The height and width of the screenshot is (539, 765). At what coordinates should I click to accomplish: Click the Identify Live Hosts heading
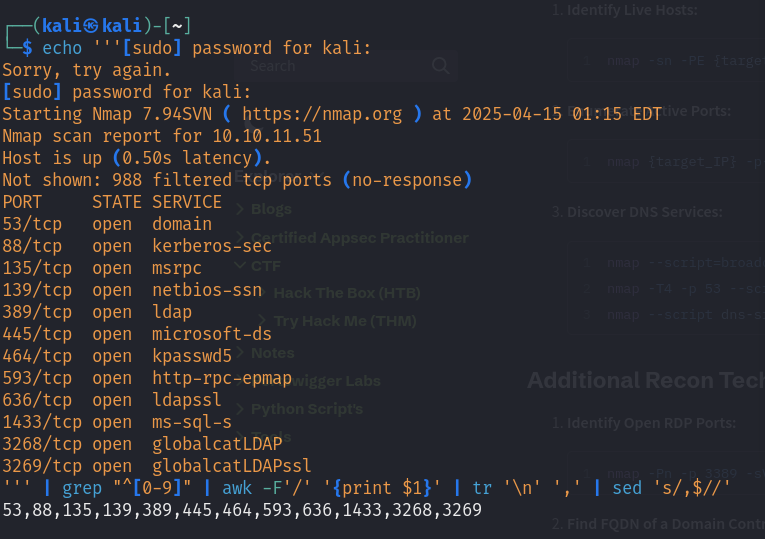[x=624, y=10]
